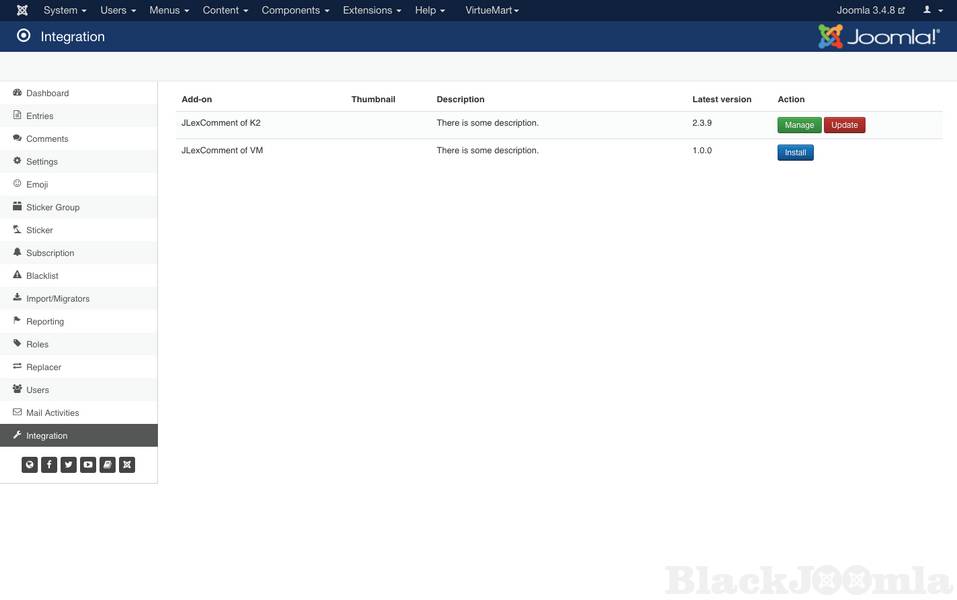Open the Facebook link icon in sidebar
This screenshot has height=600, width=957.
pyautogui.click(x=49, y=465)
